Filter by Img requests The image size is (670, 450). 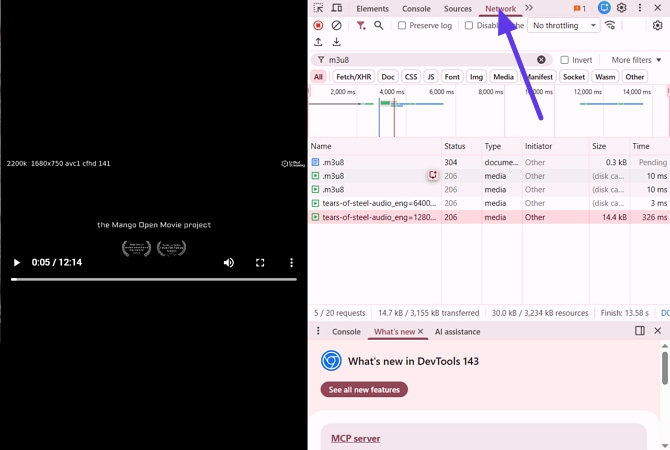point(476,77)
